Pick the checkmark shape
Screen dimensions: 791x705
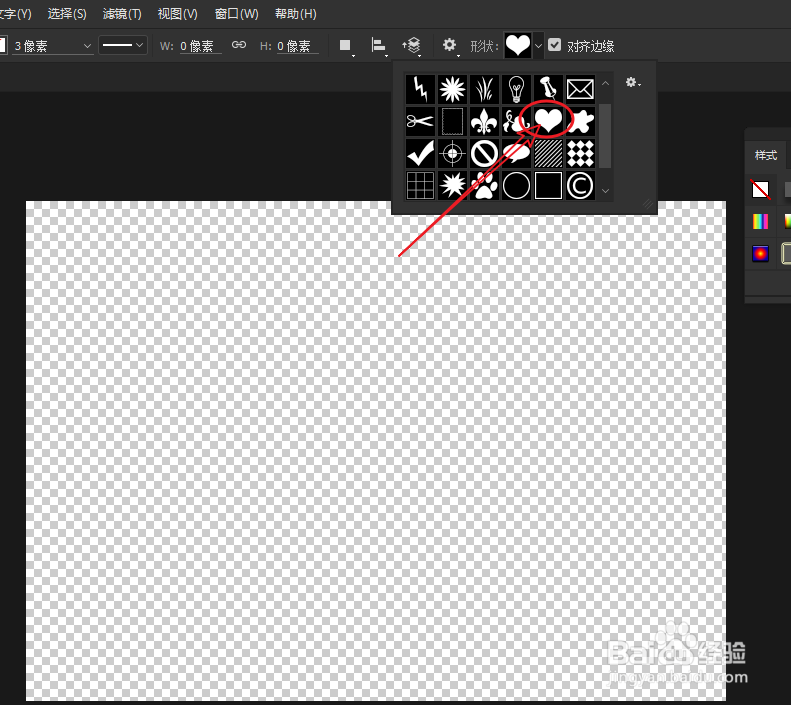420,153
